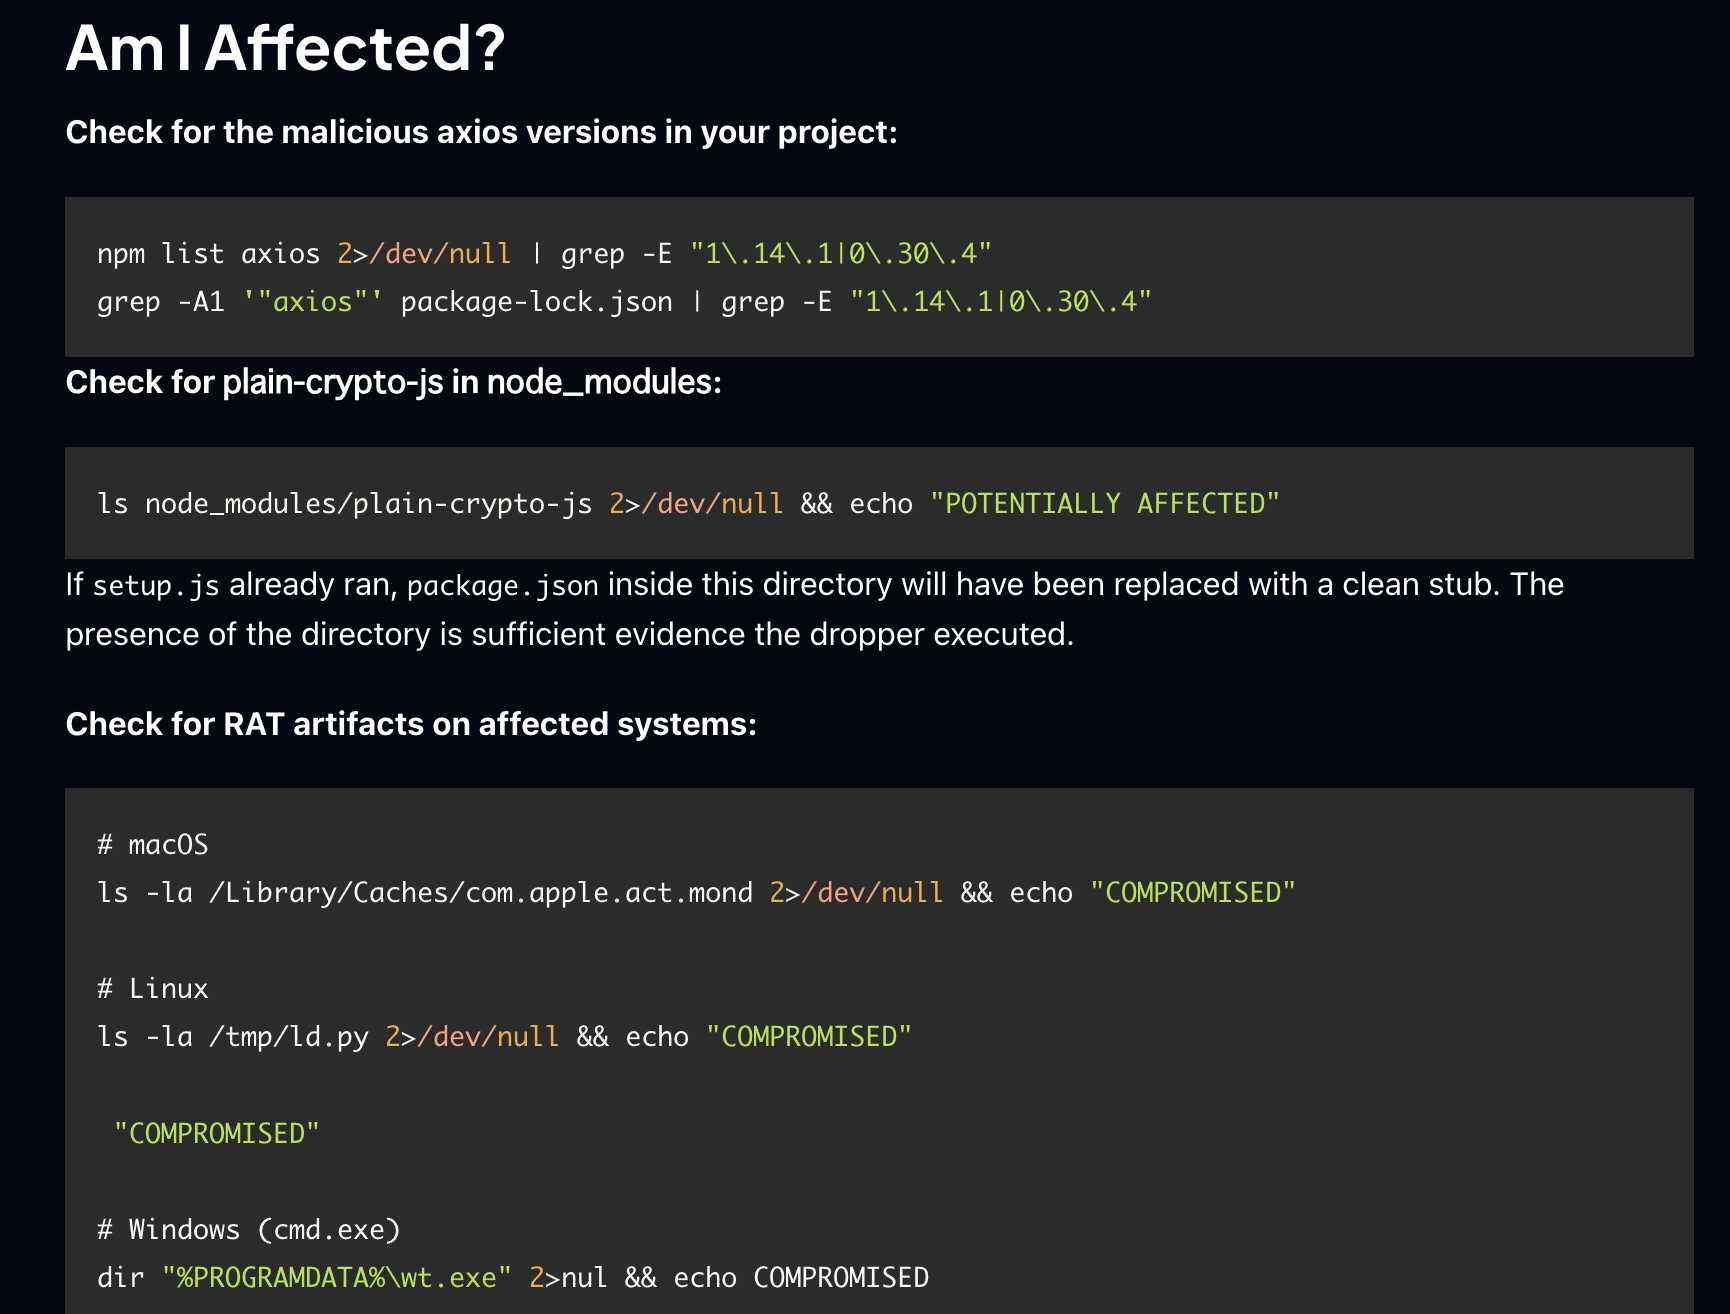The height and width of the screenshot is (1314, 1730).
Task: Click the sentence about the dropper executing
Action: [569, 634]
